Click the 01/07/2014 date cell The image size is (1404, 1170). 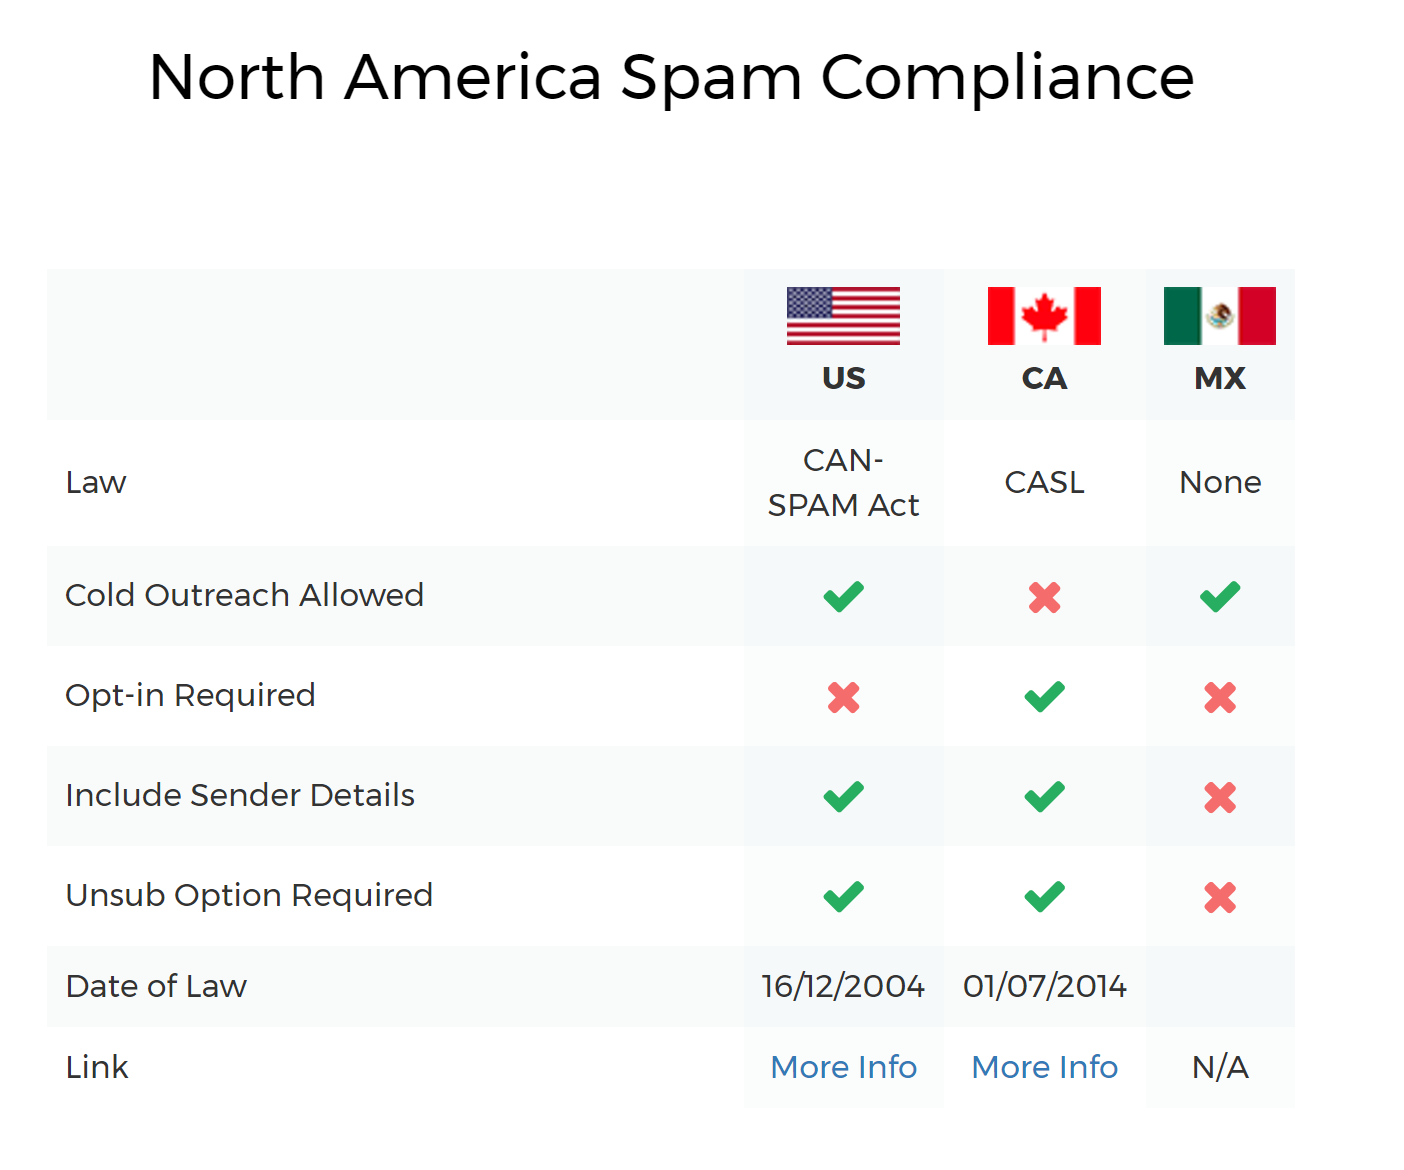tap(1045, 986)
